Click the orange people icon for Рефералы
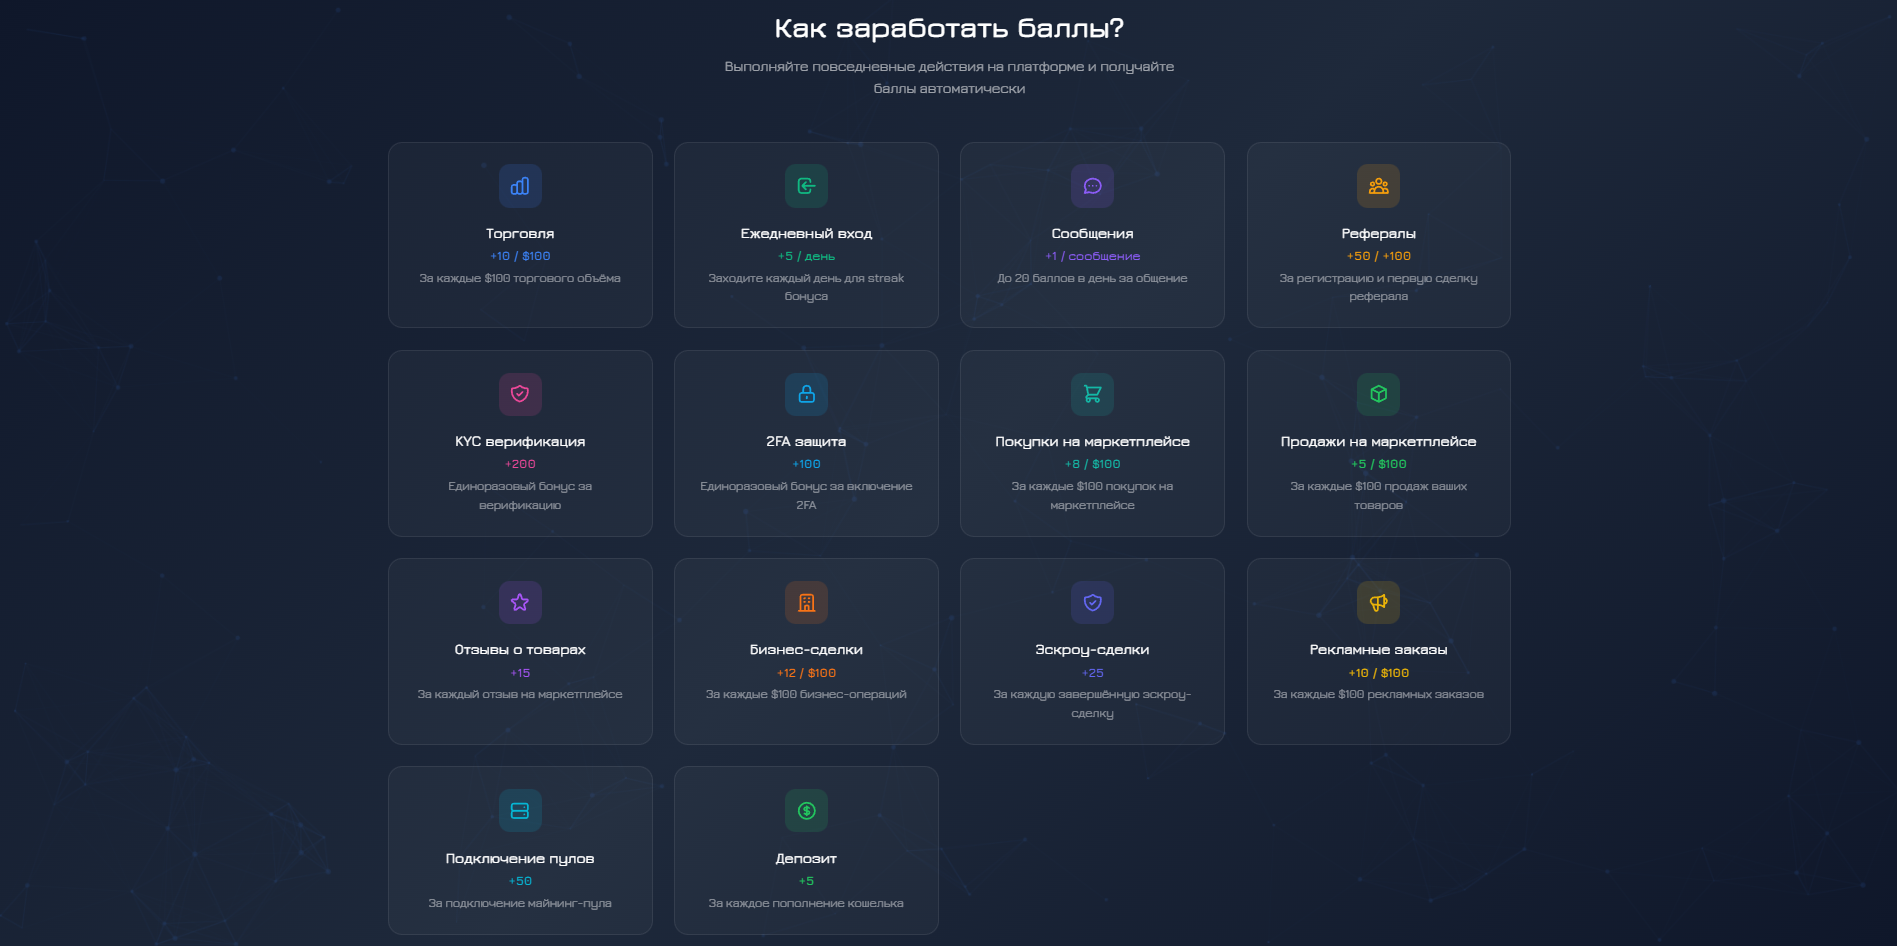1897x946 pixels. pyautogui.click(x=1378, y=186)
